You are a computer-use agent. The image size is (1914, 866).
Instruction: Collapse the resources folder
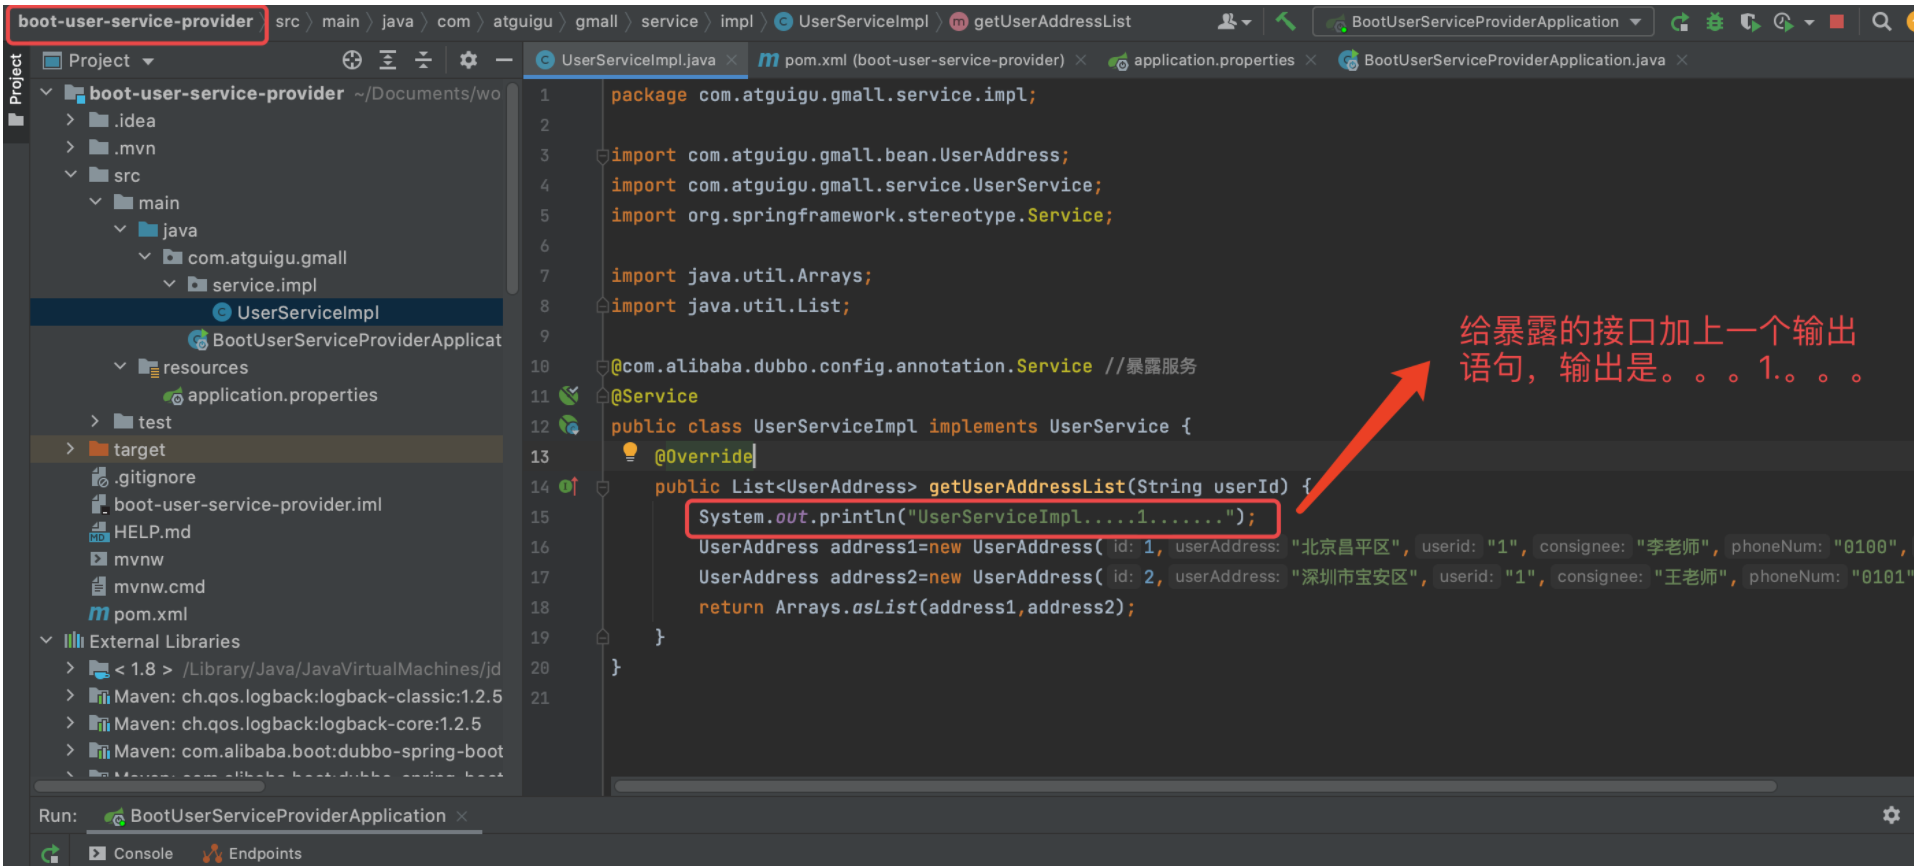point(120,366)
